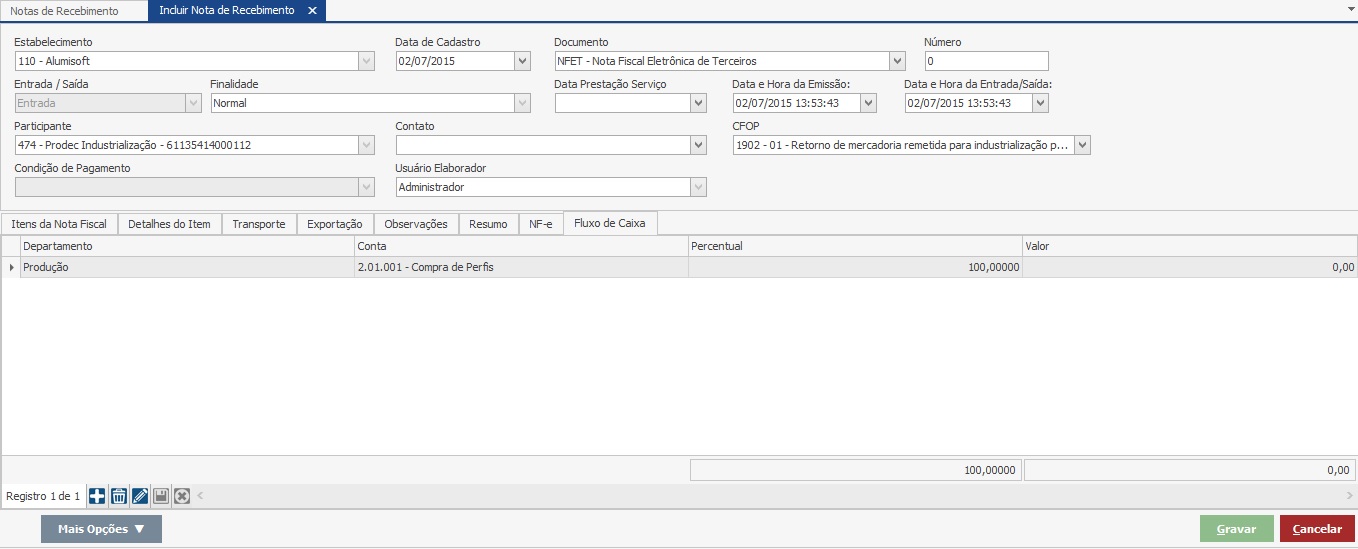This screenshot has width=1358, height=549.
Task: Open the Mais Opções menu button
Action: point(101,529)
